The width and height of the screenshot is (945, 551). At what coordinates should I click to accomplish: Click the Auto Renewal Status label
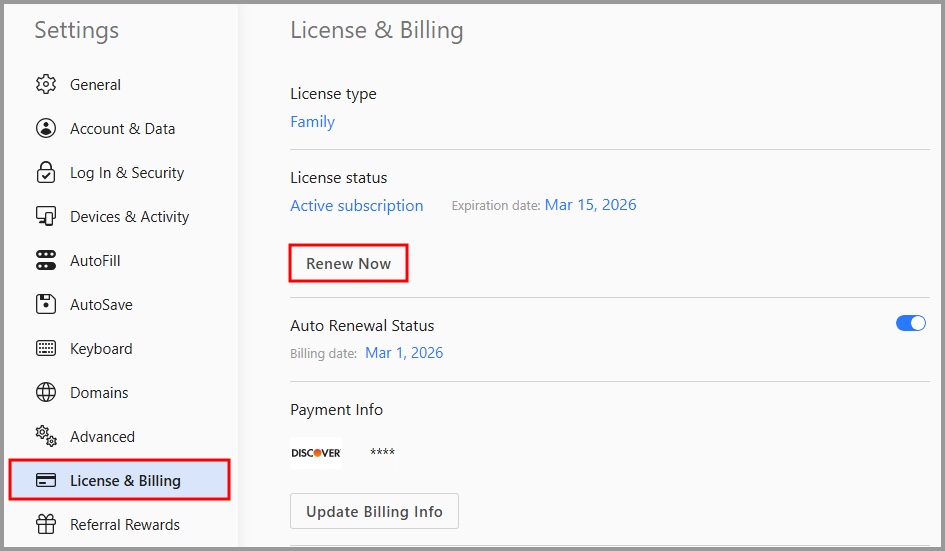pos(362,326)
